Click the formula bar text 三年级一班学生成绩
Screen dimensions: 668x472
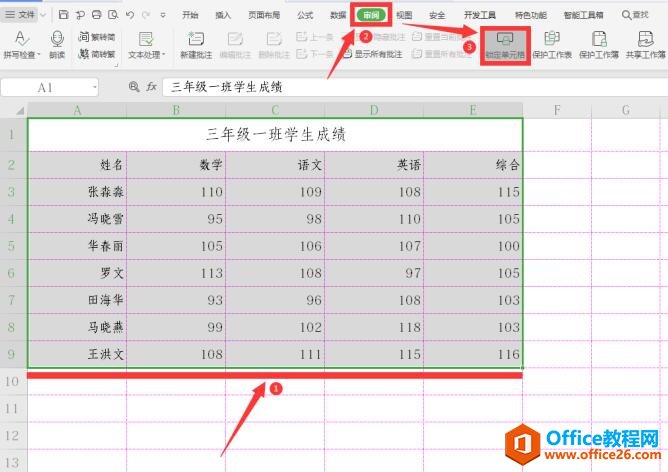[x=226, y=87]
